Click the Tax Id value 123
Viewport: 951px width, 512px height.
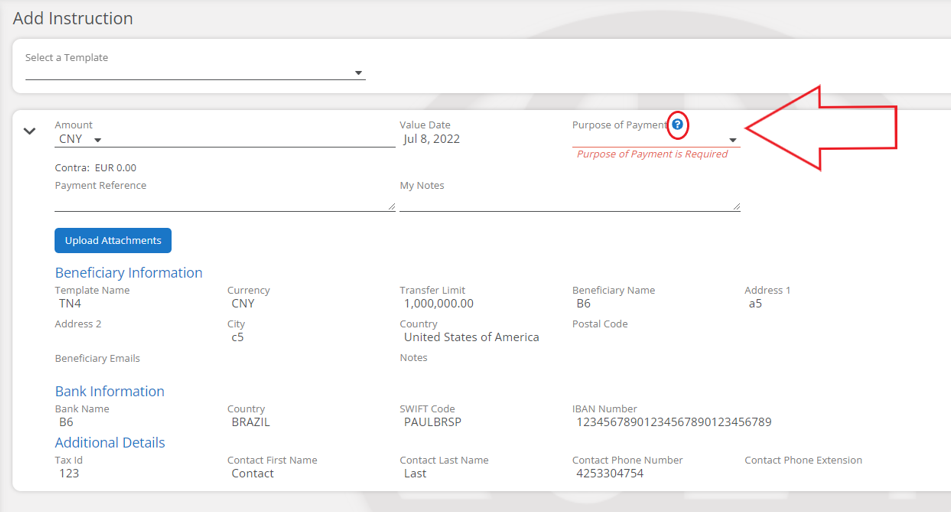click(x=69, y=473)
